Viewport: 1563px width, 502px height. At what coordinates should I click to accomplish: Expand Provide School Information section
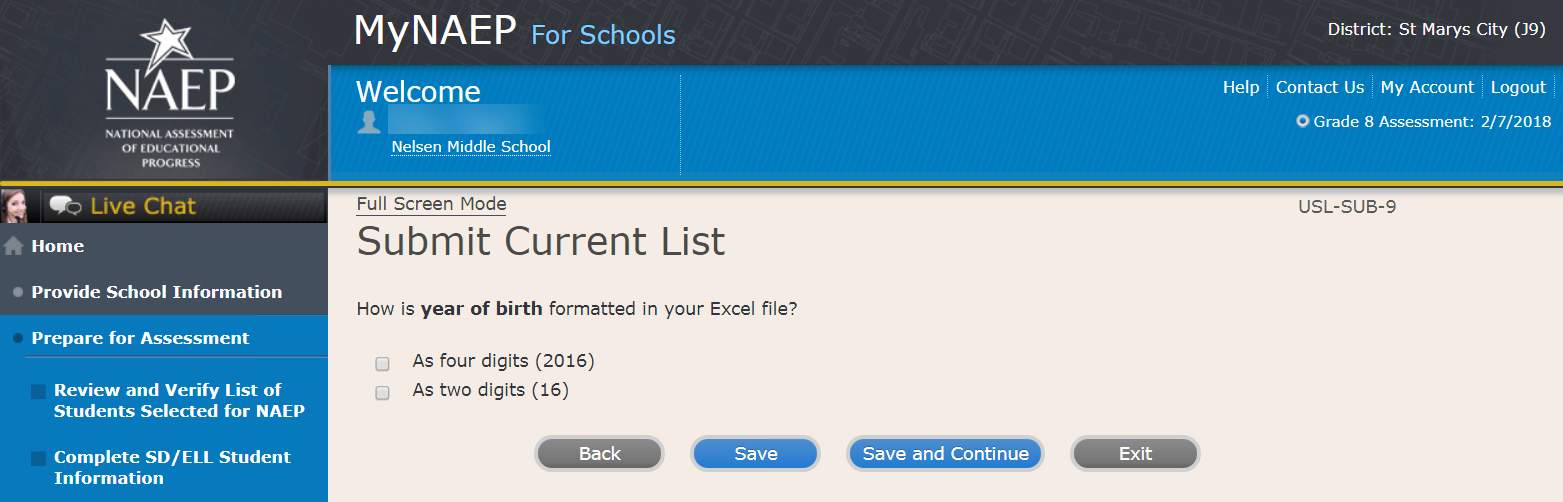coord(156,292)
